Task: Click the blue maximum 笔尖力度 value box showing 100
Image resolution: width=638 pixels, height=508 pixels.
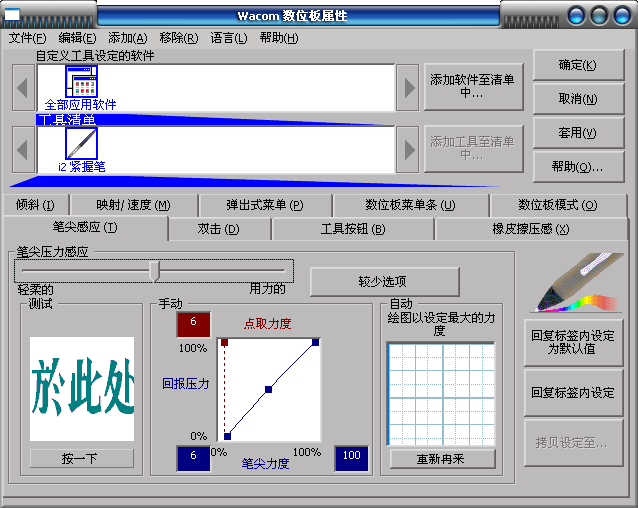Action: [x=351, y=458]
